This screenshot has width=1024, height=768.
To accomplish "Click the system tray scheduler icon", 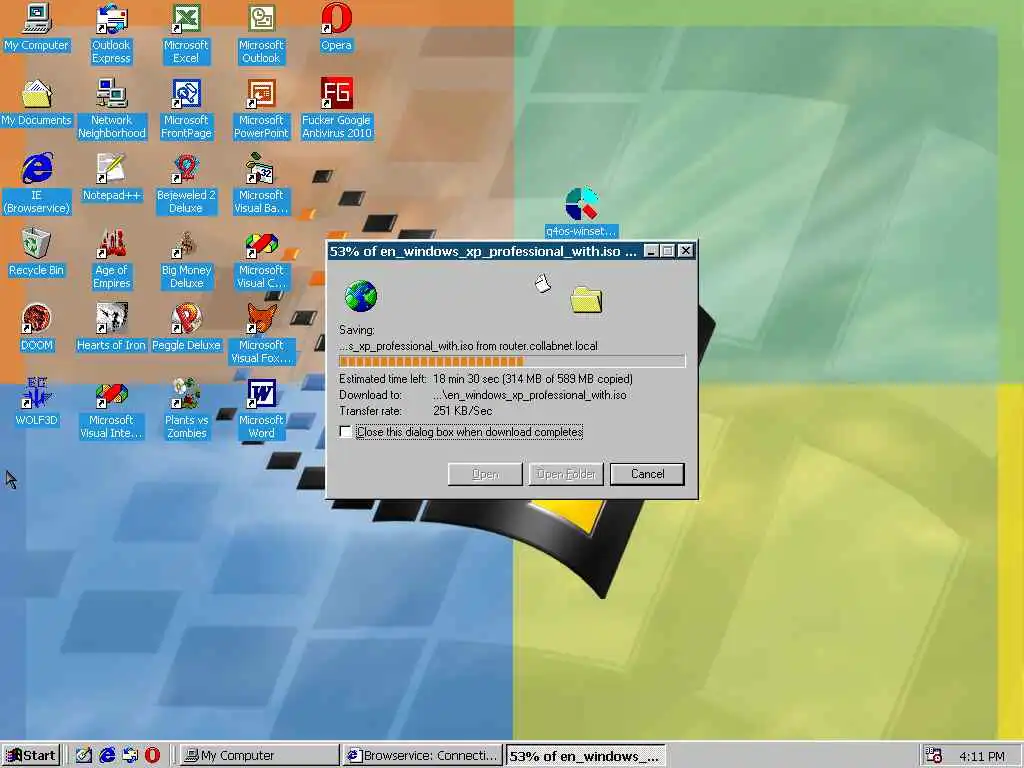I will [935, 756].
